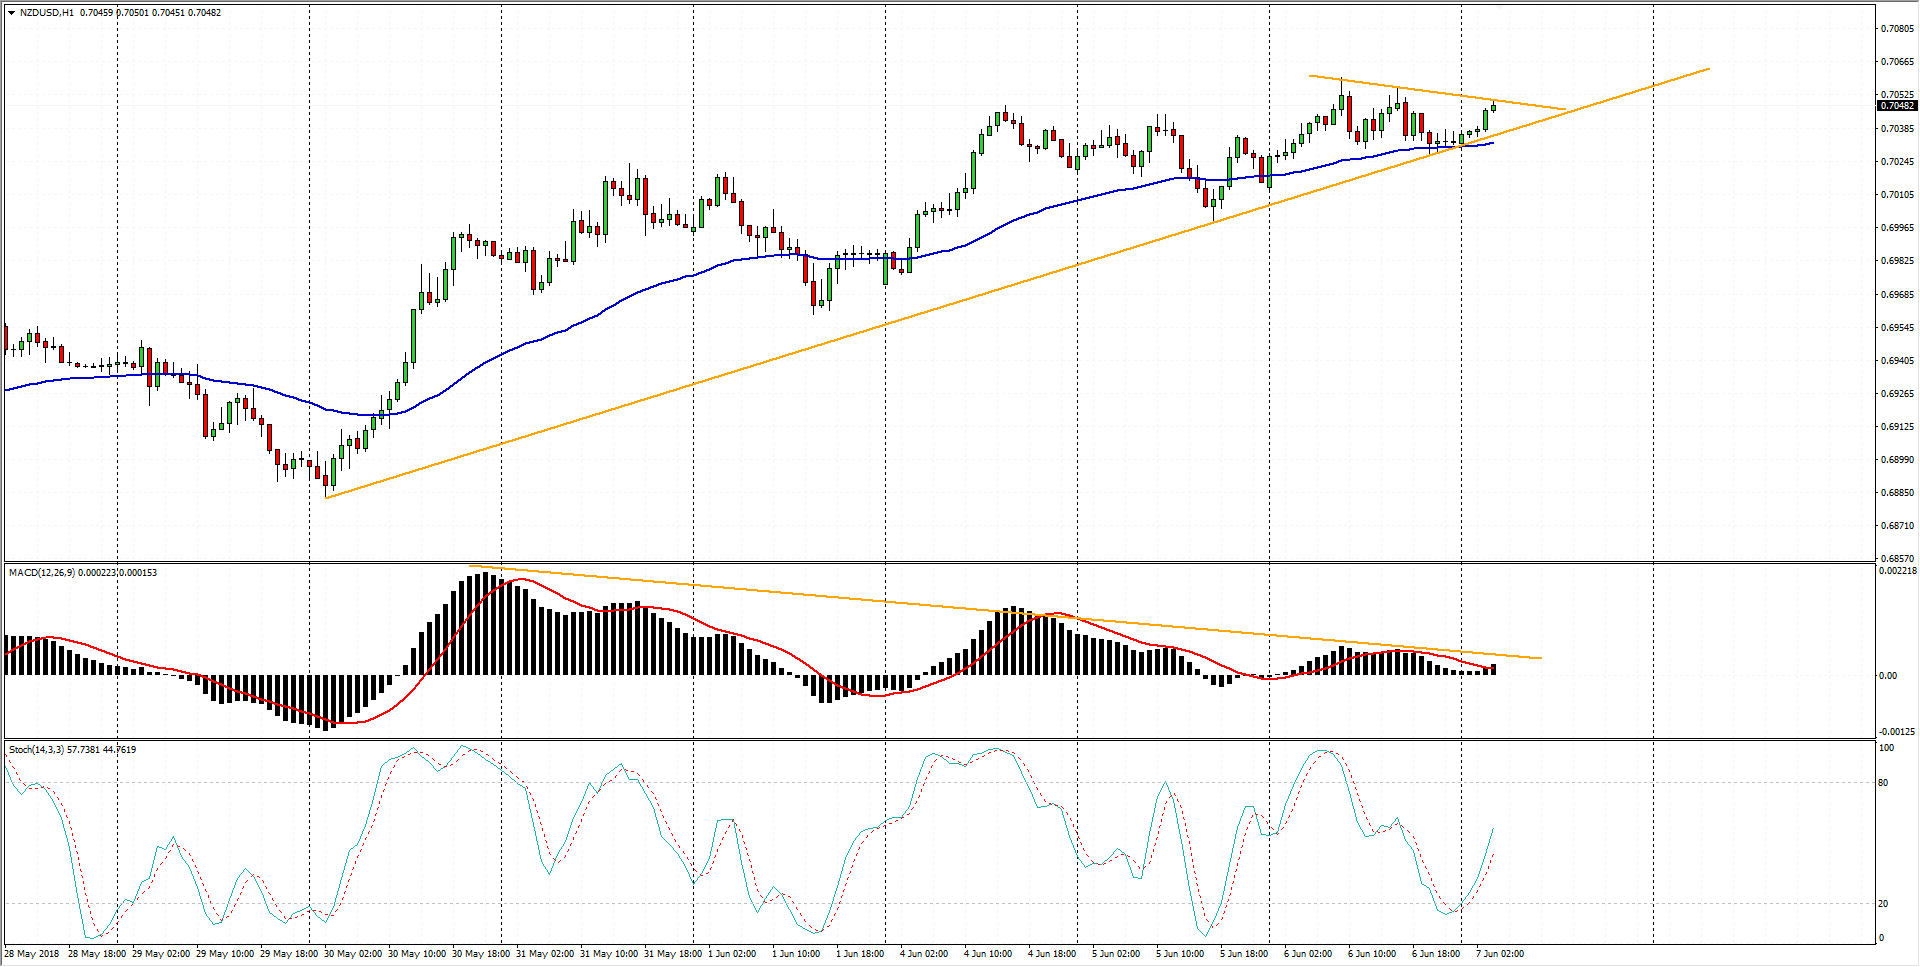Select the short descending orange resistance line
Screen dimensions: 1920x967
pos(1437,92)
